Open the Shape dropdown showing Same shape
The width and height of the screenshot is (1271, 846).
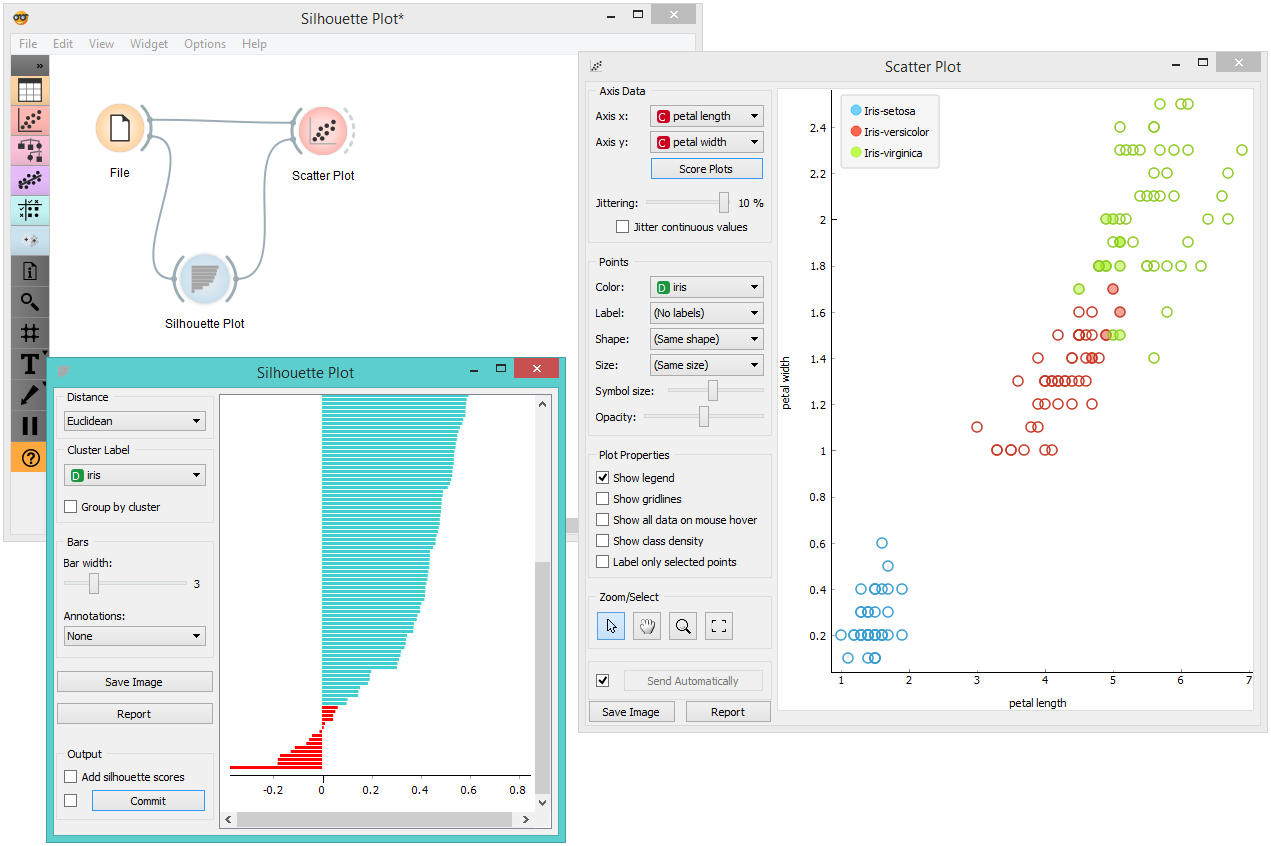pos(706,339)
